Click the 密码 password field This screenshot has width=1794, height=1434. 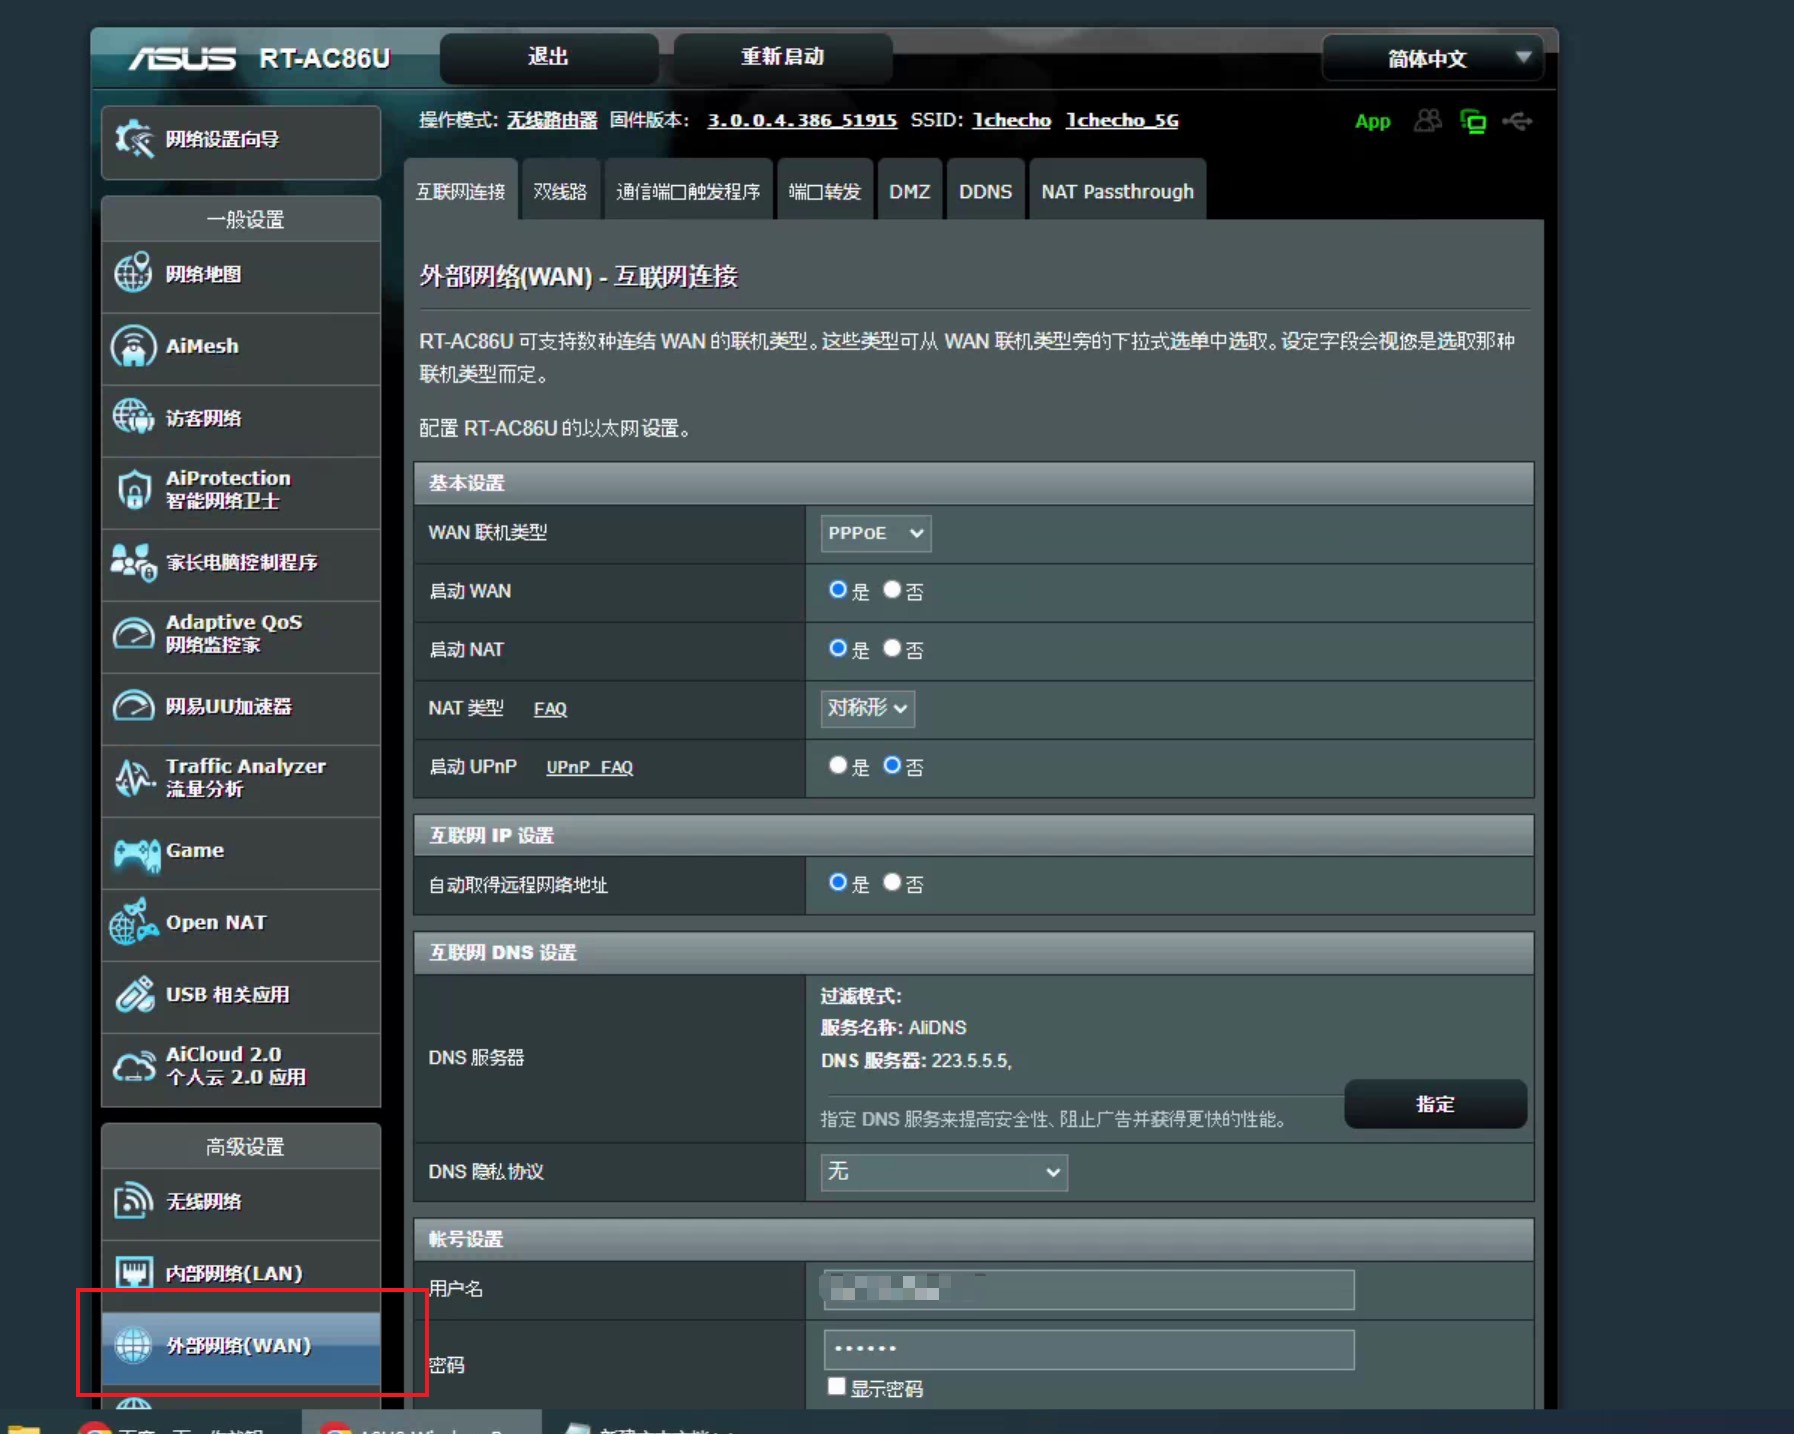click(1089, 1349)
